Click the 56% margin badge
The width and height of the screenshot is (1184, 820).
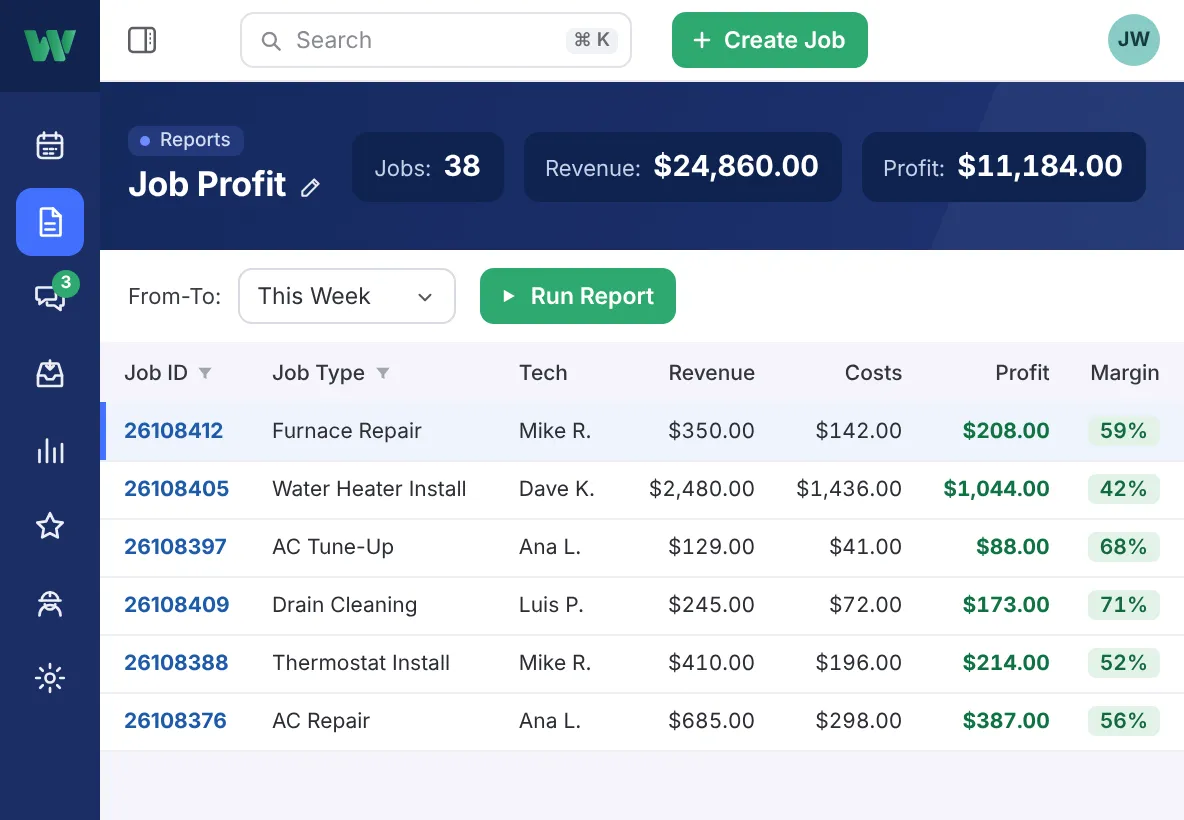point(1124,721)
